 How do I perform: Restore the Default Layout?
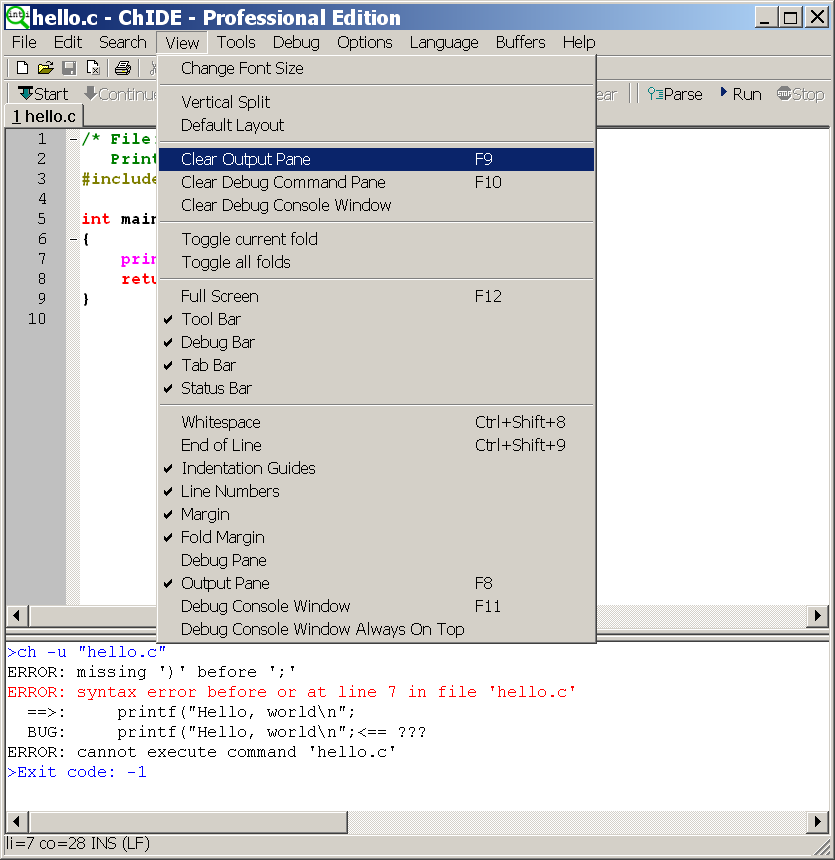tap(376, 125)
